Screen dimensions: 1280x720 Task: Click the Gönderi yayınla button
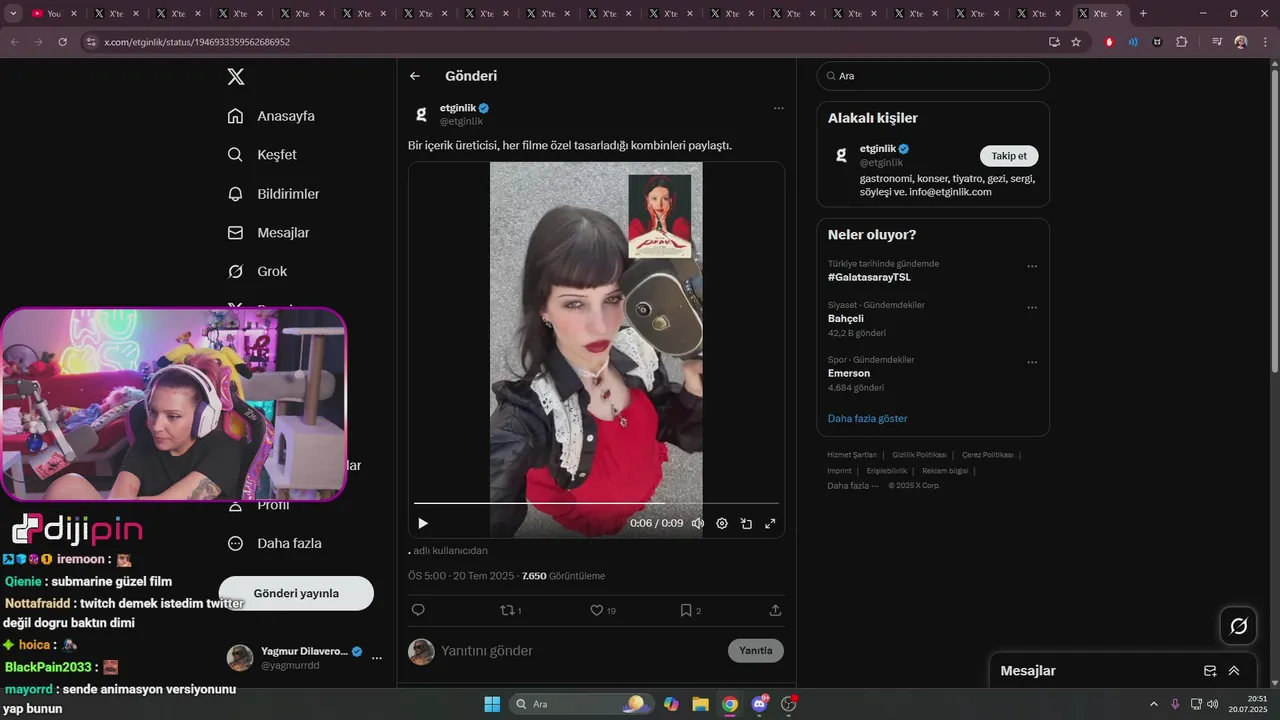(296, 593)
